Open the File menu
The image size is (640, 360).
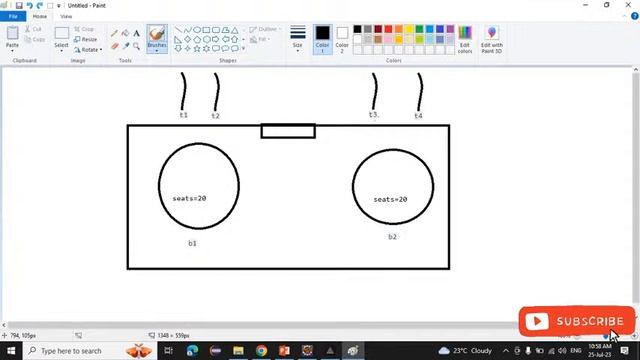pos(13,16)
